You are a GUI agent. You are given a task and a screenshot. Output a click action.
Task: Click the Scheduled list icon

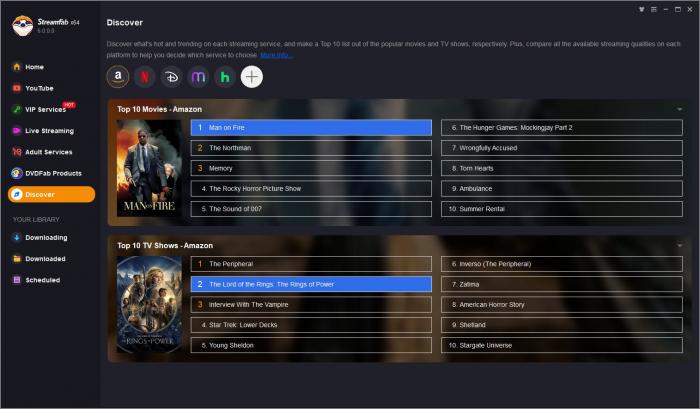pyautogui.click(x=17, y=280)
